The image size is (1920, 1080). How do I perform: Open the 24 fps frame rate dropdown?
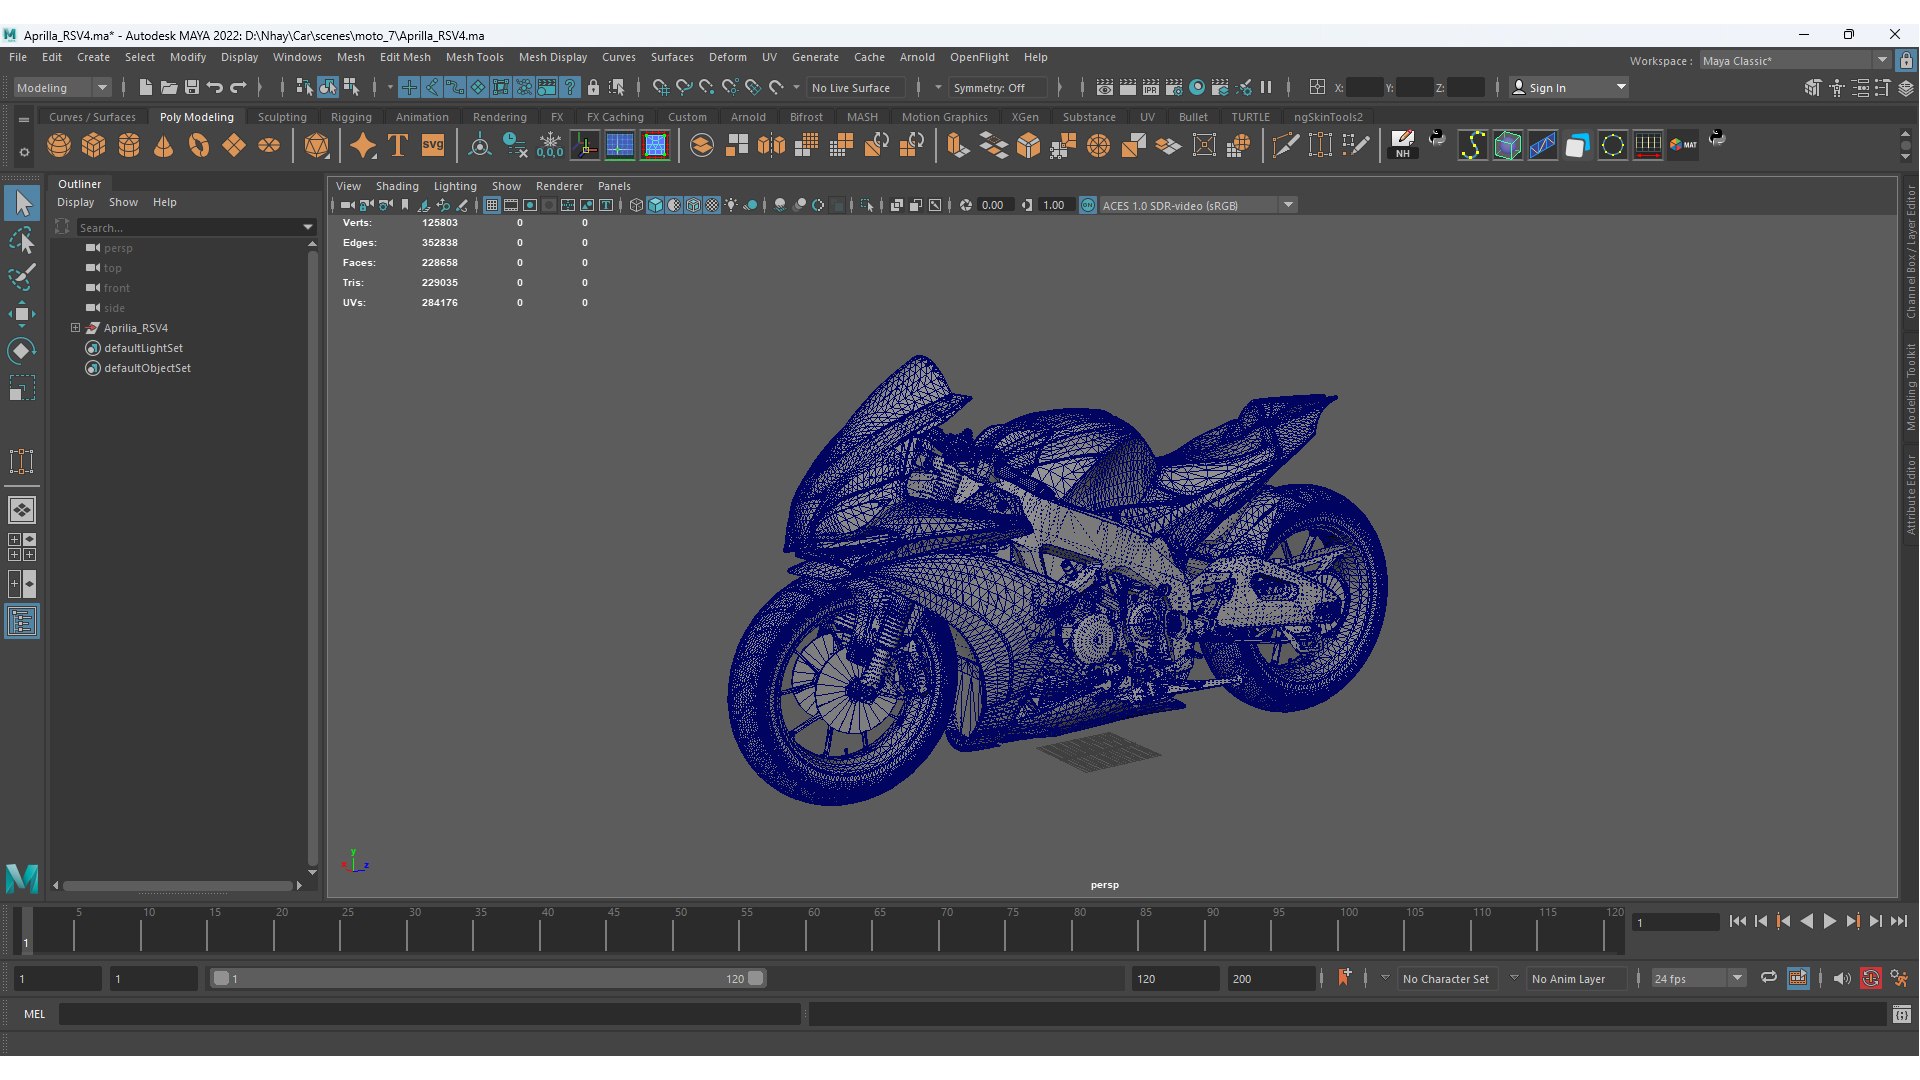tap(1698, 979)
